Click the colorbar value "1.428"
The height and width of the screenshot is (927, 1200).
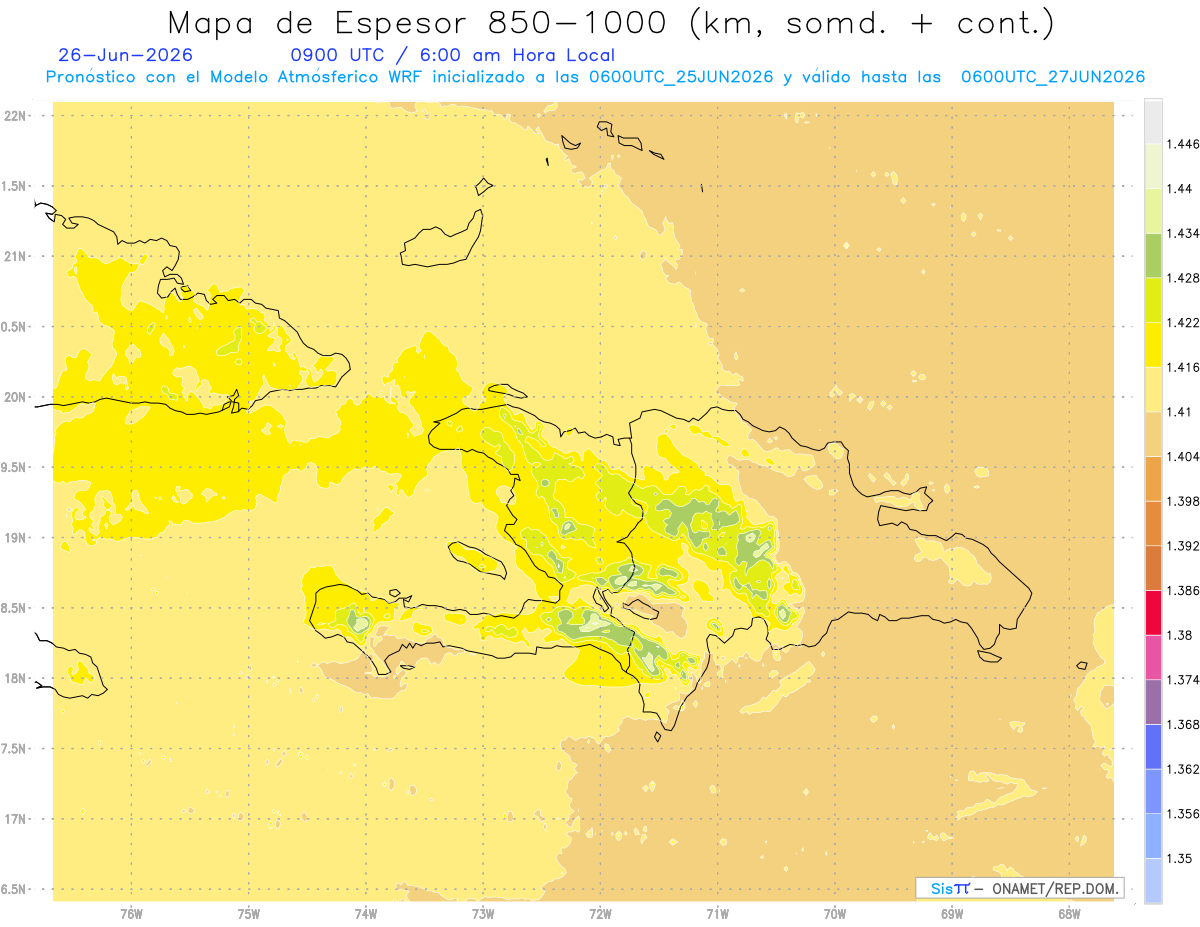[1183, 278]
